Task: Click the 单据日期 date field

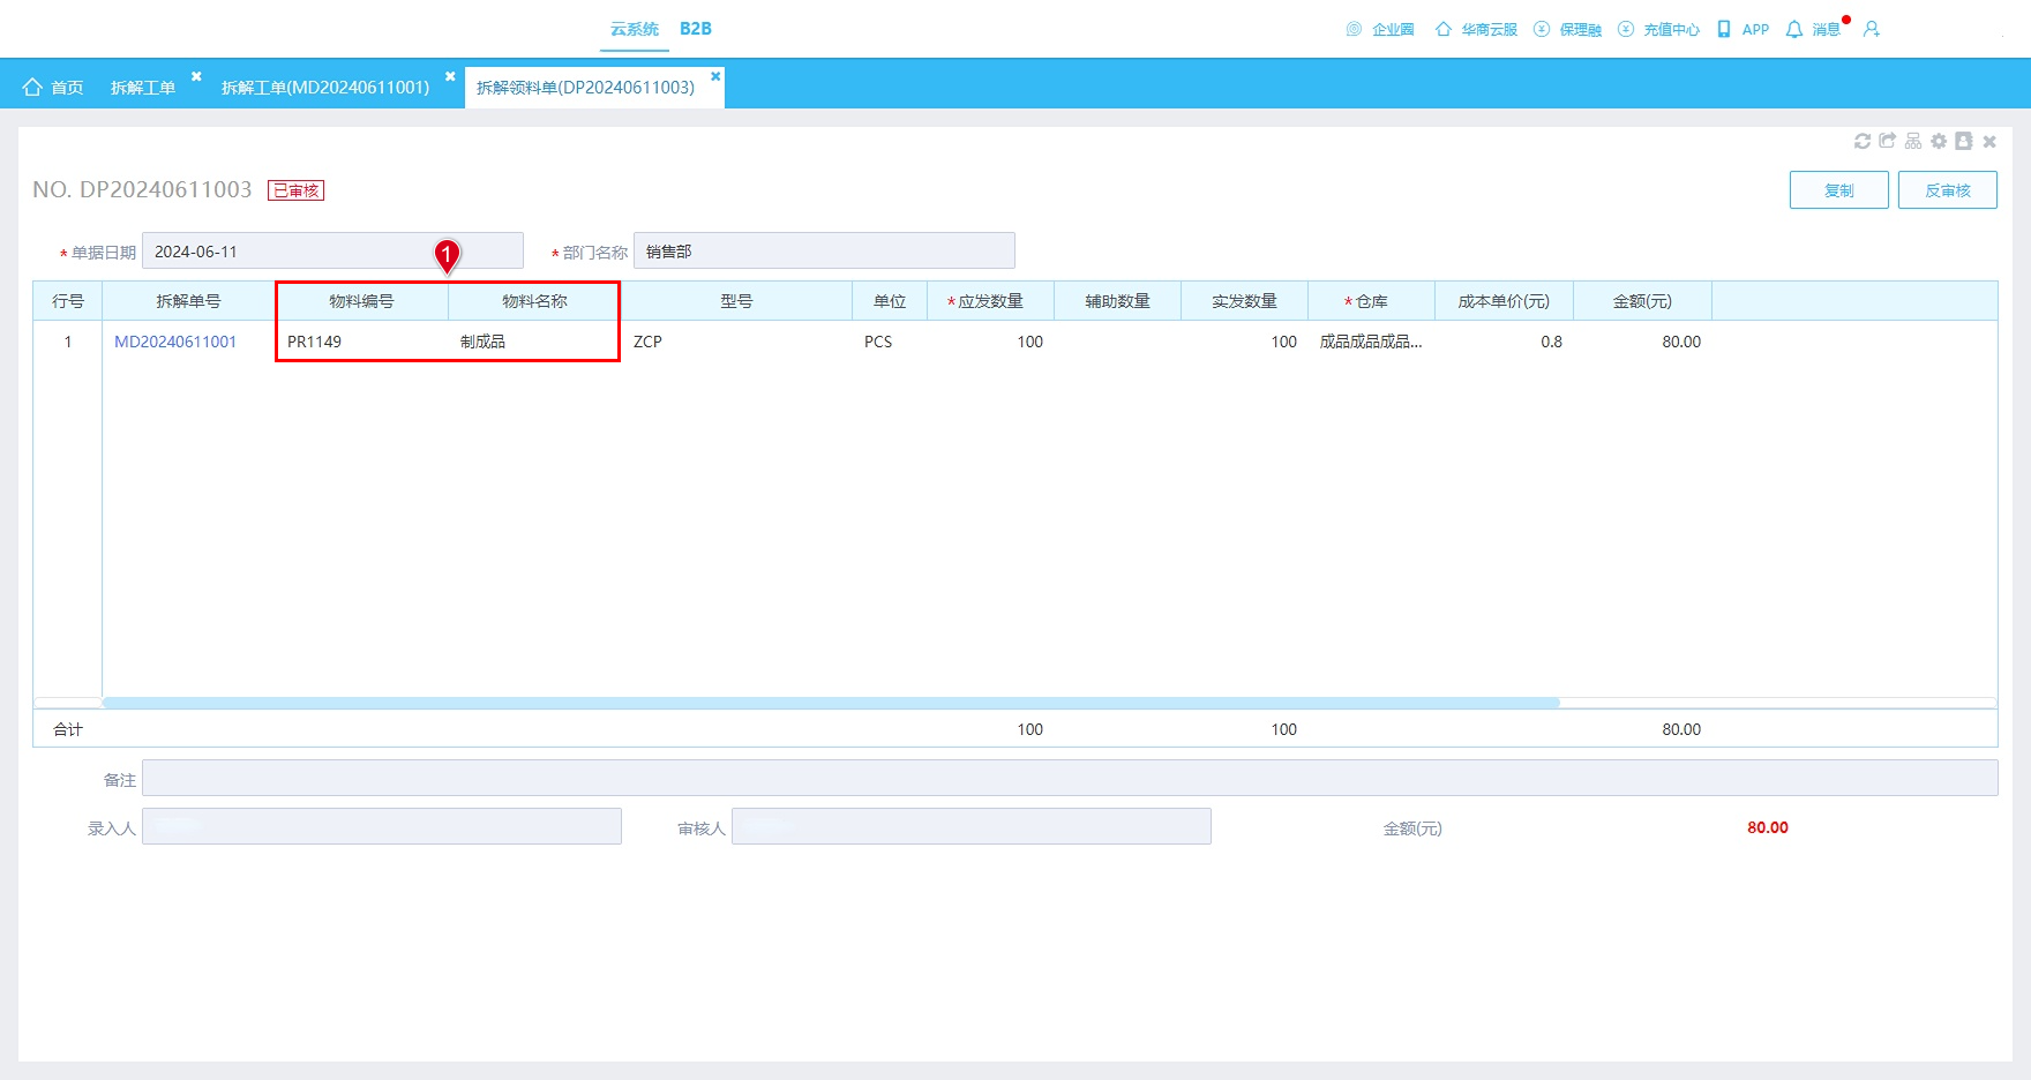Action: (x=332, y=251)
